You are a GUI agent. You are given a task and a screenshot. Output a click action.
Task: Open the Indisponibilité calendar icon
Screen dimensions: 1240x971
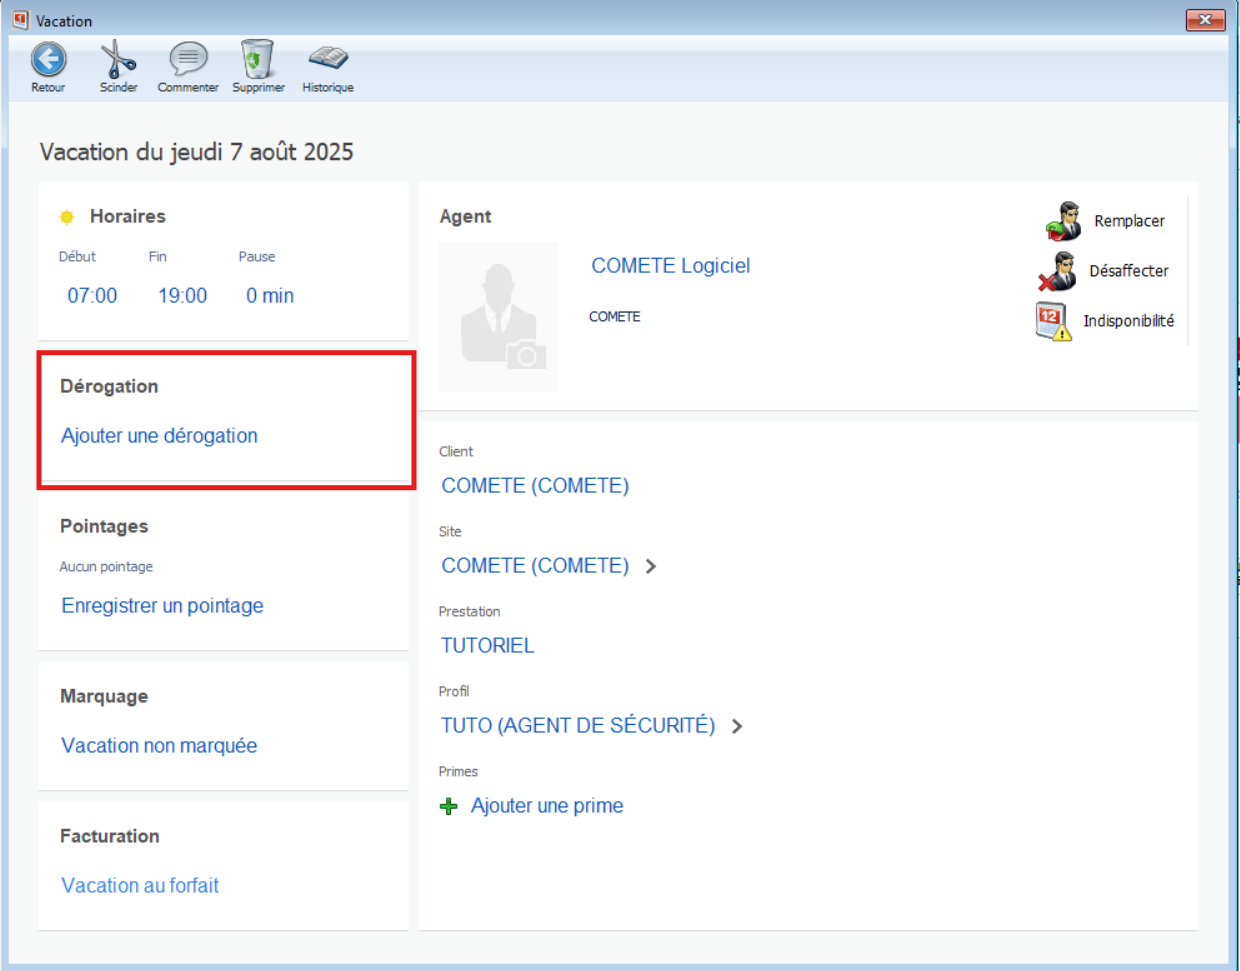pyautogui.click(x=1053, y=321)
